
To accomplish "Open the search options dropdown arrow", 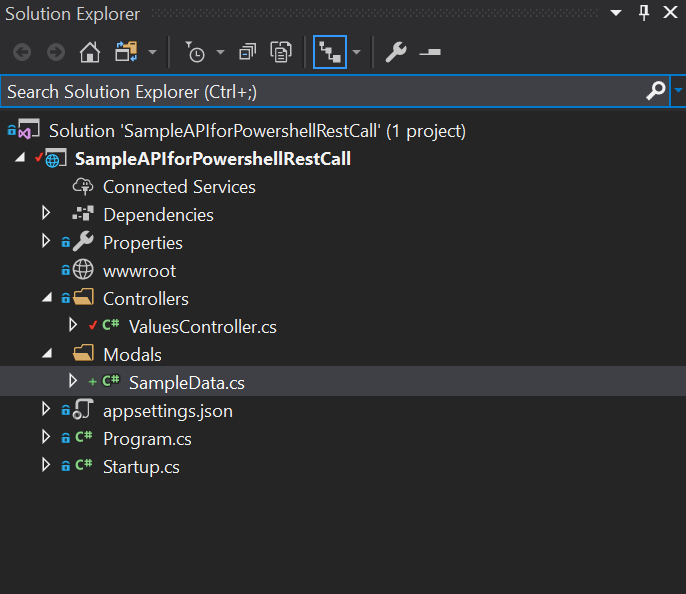I will 678,91.
